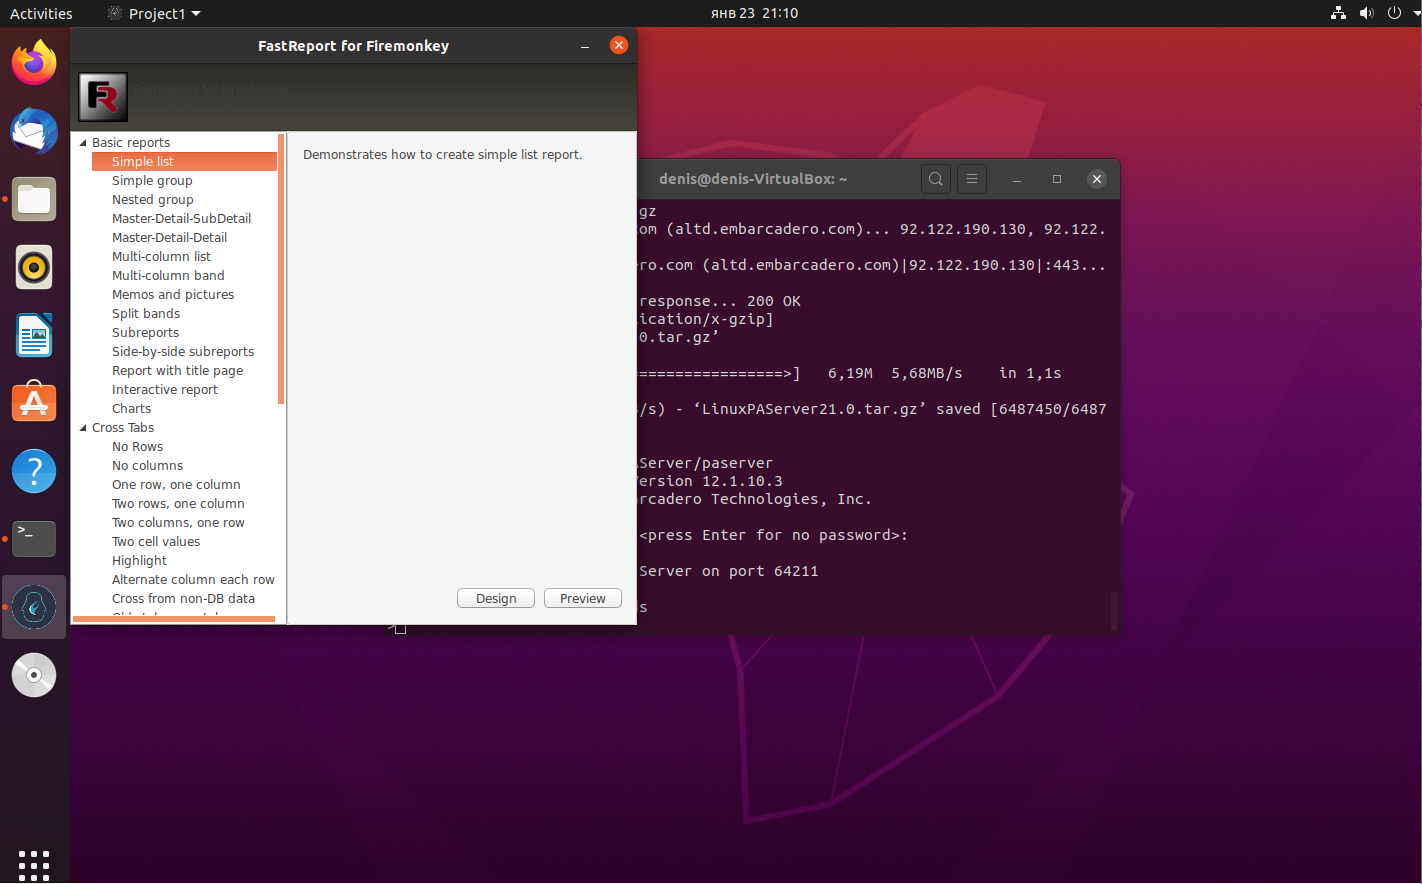1422x884 pixels.
Task: Select the No columns cross tab
Action: click(147, 466)
